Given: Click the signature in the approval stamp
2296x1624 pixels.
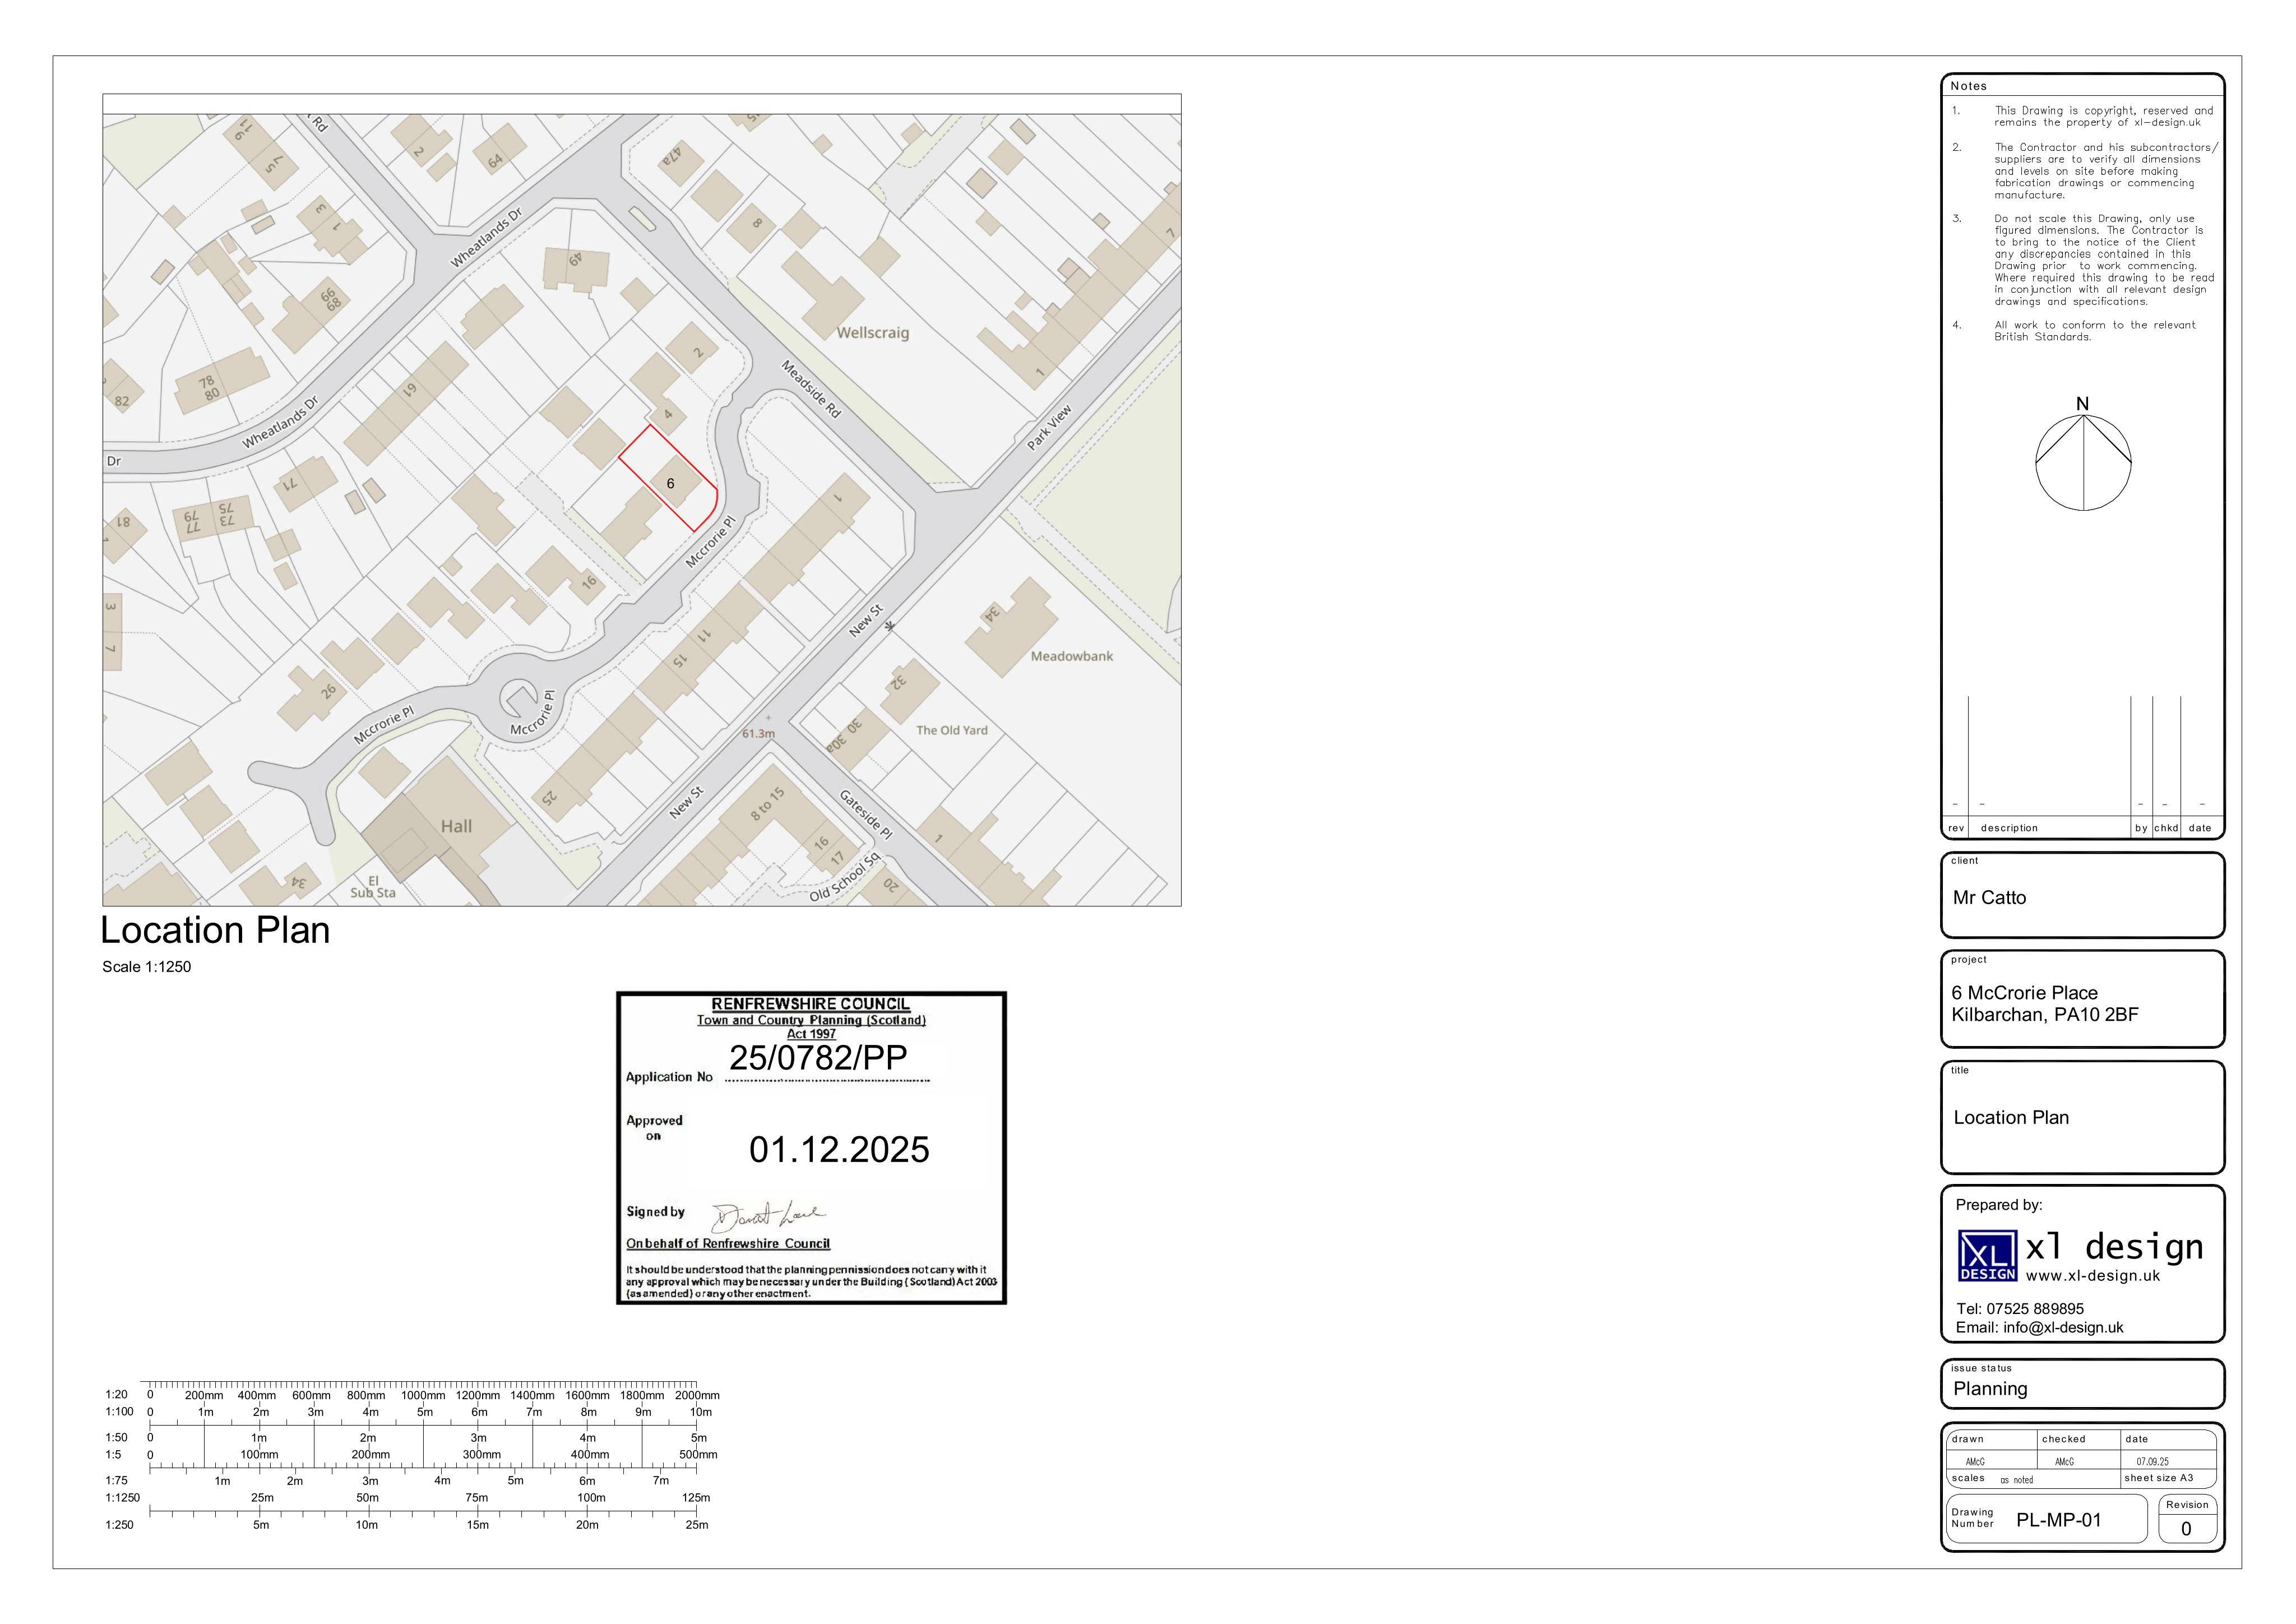Looking at the screenshot, I should tap(768, 1216).
